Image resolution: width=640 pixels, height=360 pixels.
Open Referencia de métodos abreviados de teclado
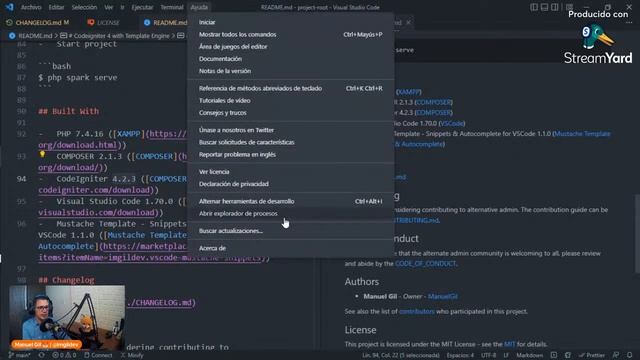point(291,88)
